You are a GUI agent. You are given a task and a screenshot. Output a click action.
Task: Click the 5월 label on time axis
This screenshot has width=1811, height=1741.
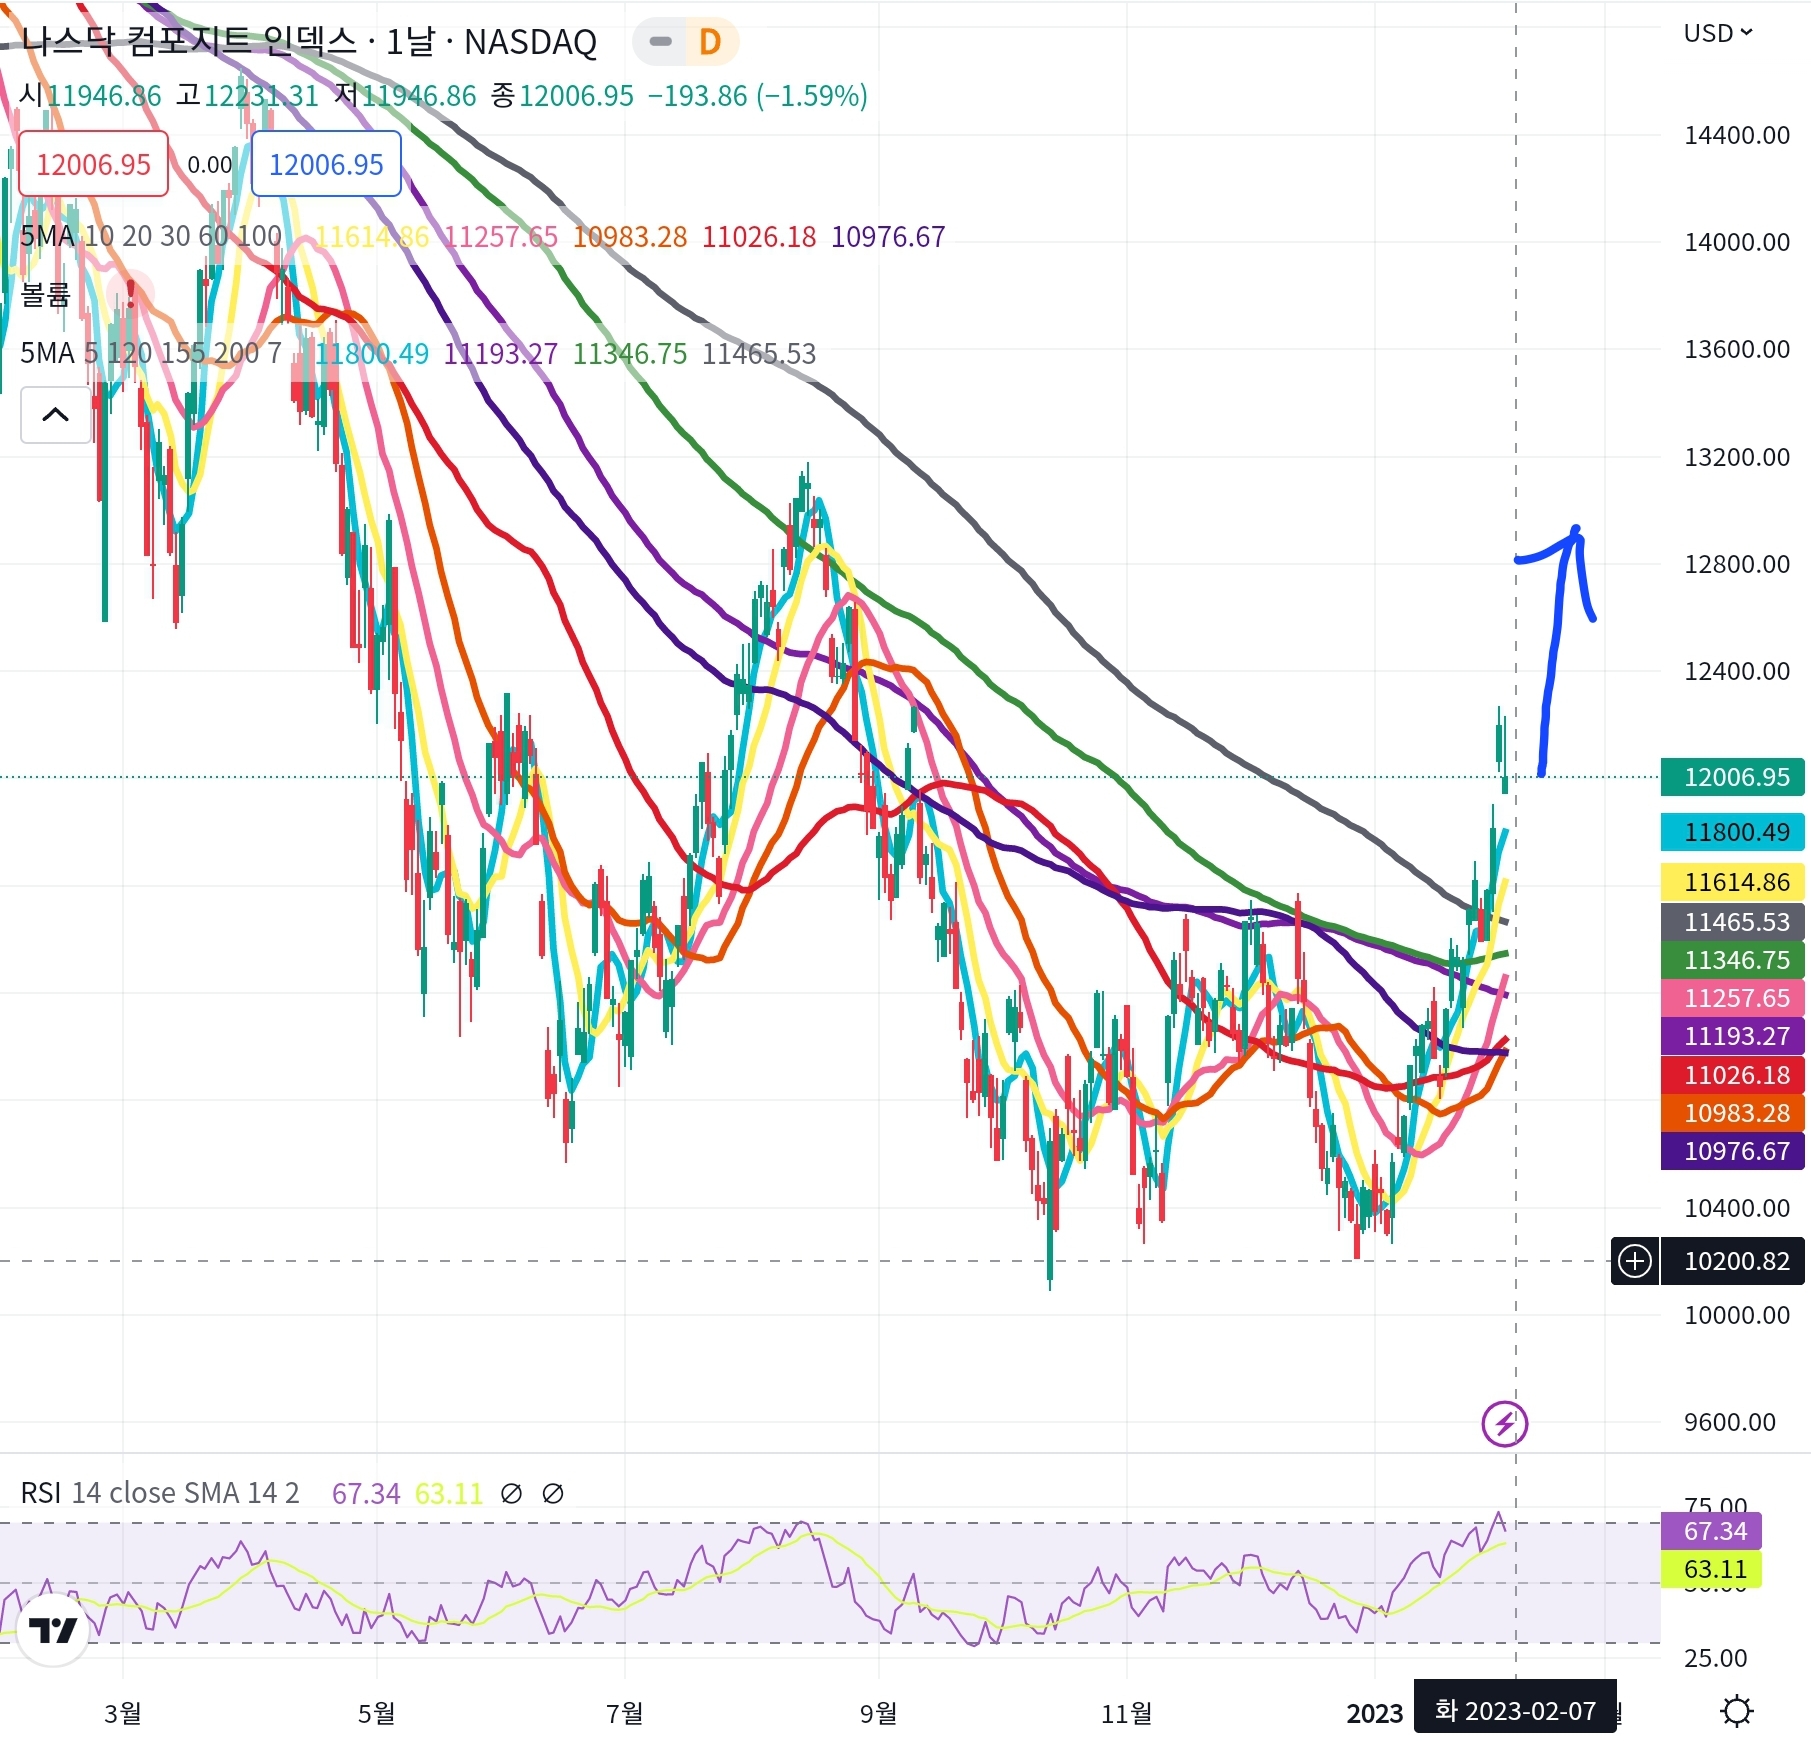tap(377, 1714)
